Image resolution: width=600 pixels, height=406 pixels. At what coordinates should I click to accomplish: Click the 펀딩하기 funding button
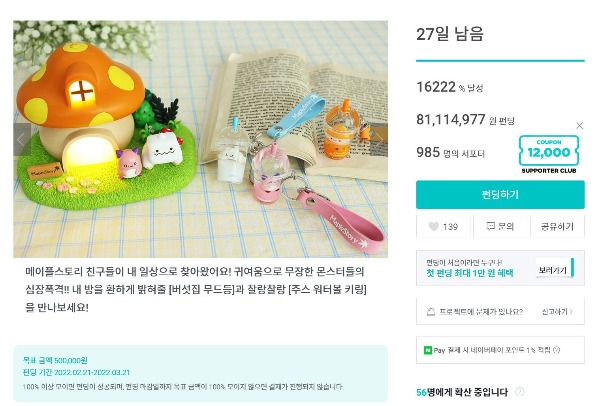click(x=500, y=195)
